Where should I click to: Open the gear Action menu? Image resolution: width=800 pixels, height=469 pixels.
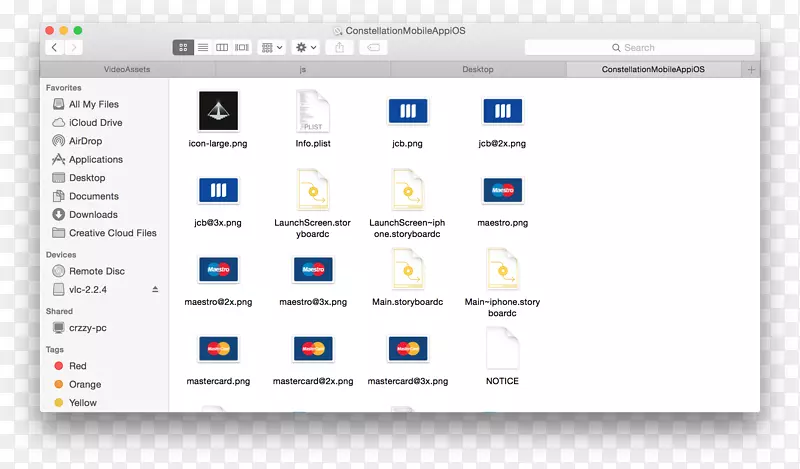(x=305, y=47)
